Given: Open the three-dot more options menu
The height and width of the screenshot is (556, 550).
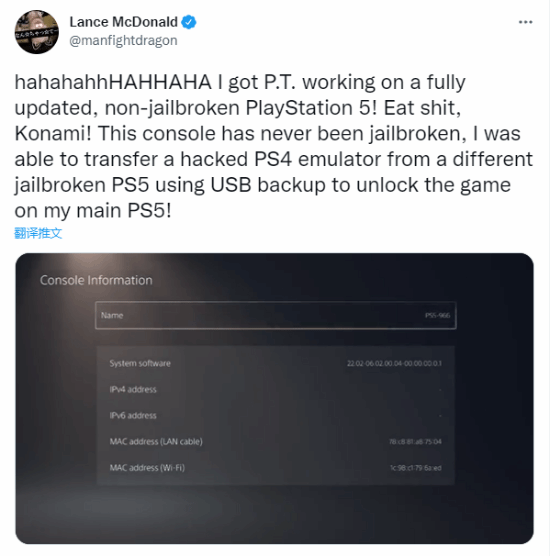Looking at the screenshot, I should (525, 22).
